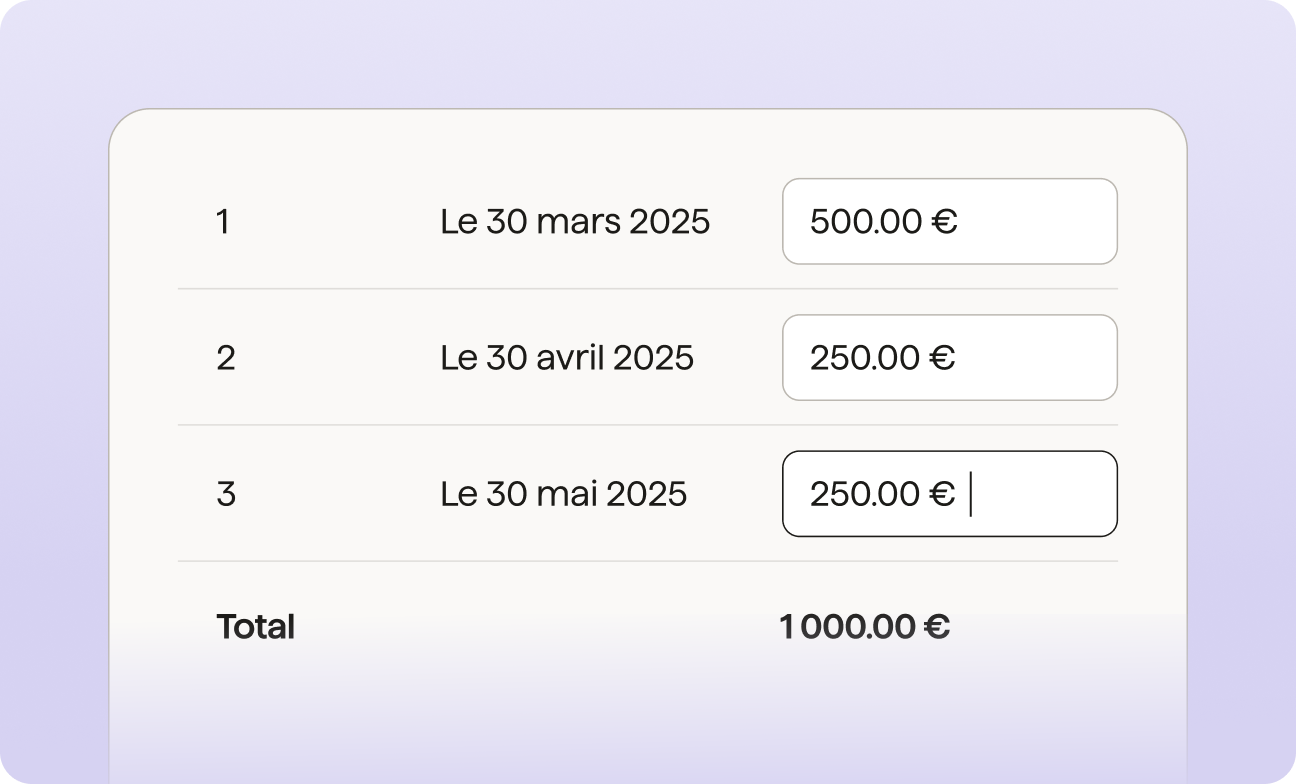Click the euro symbol in the avril field
The width and height of the screenshot is (1296, 784).
pyautogui.click(x=942, y=357)
